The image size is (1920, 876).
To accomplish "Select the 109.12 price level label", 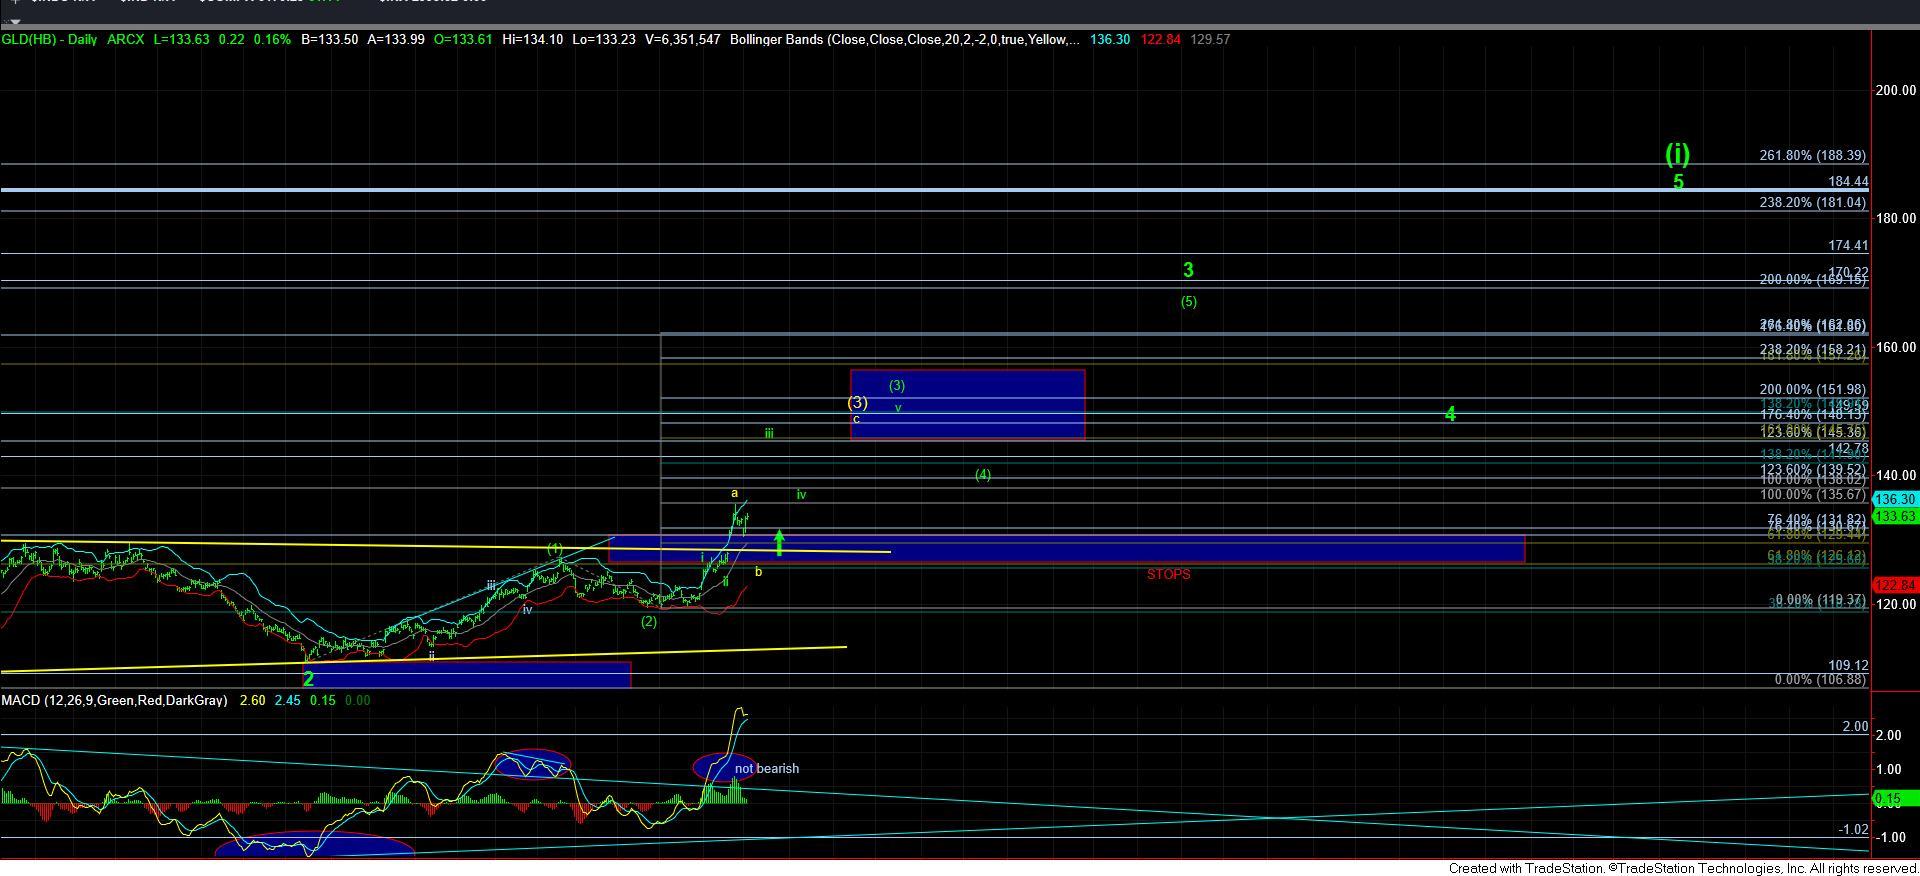I will [1848, 665].
